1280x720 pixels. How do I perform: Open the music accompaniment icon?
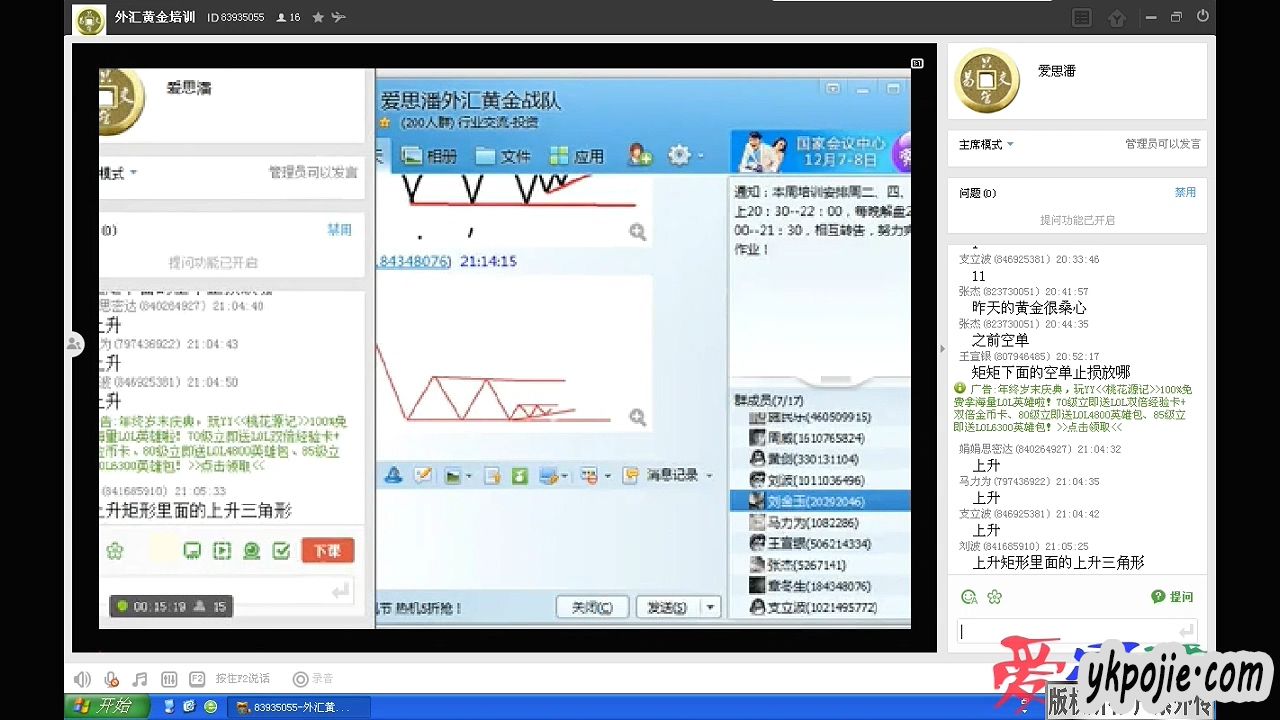[x=140, y=679]
